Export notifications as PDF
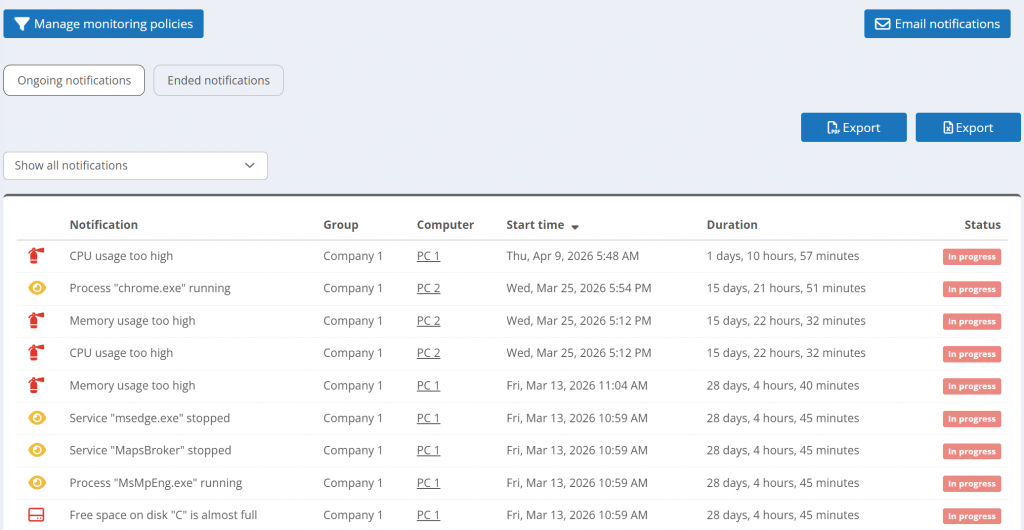 pos(854,127)
